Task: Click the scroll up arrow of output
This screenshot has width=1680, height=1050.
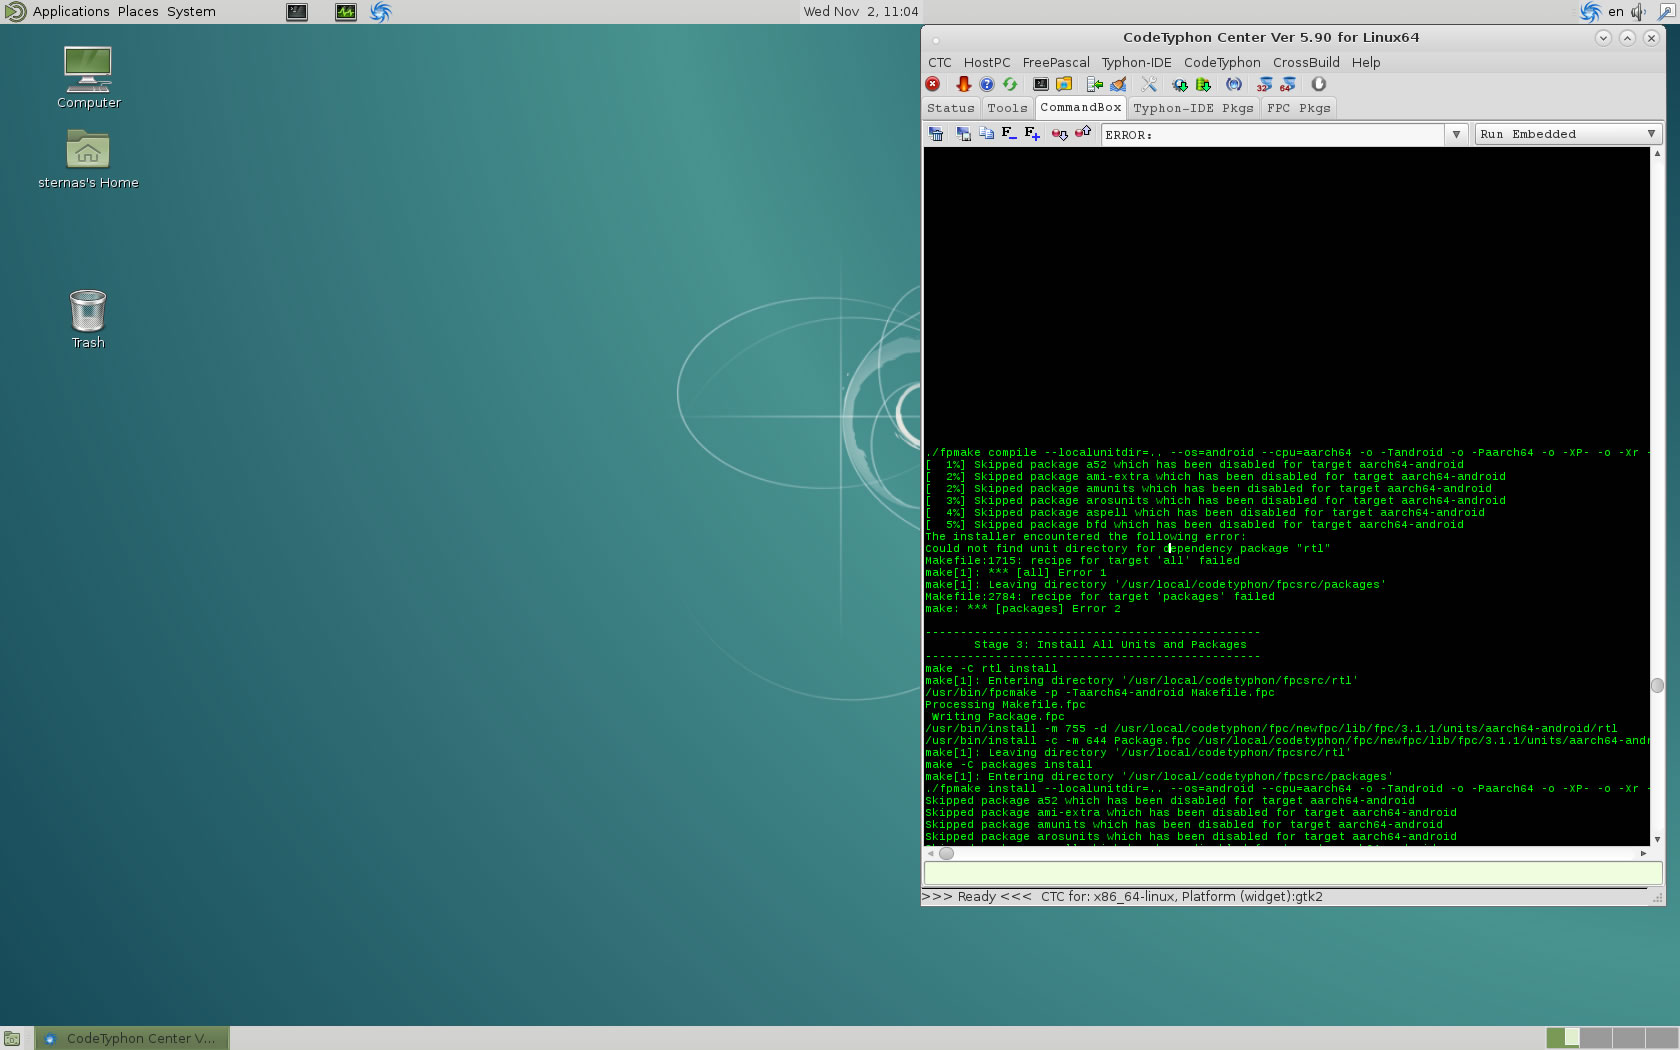Action: click(x=1657, y=153)
